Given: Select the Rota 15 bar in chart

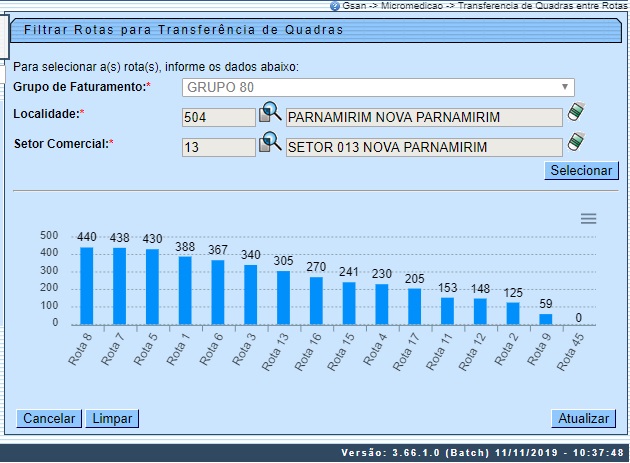Looking at the screenshot, I should click(349, 303).
